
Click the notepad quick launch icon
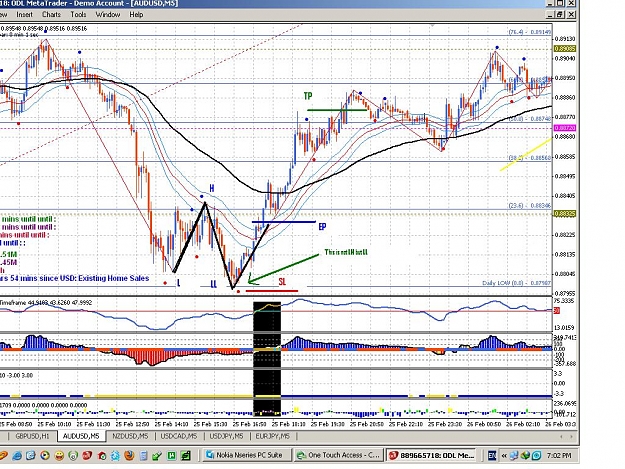tap(143, 456)
